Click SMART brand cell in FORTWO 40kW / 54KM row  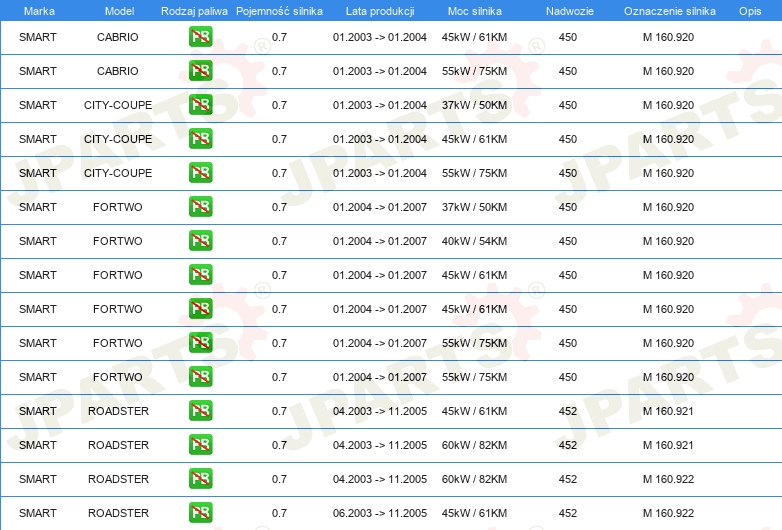point(38,241)
